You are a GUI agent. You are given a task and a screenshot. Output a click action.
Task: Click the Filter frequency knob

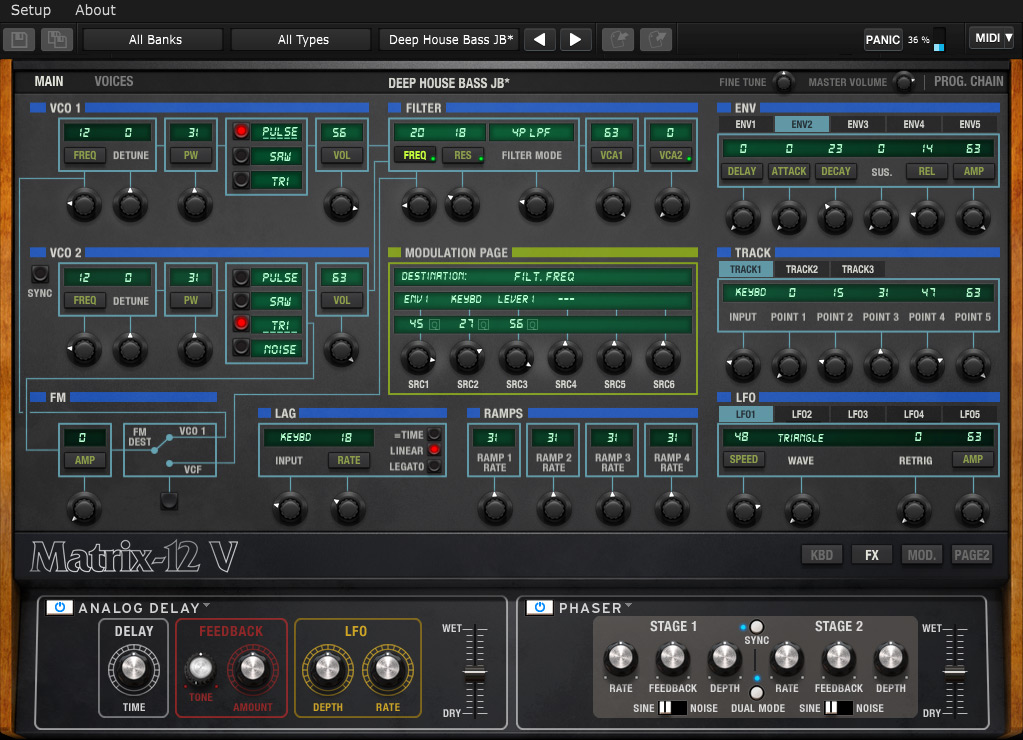click(419, 205)
